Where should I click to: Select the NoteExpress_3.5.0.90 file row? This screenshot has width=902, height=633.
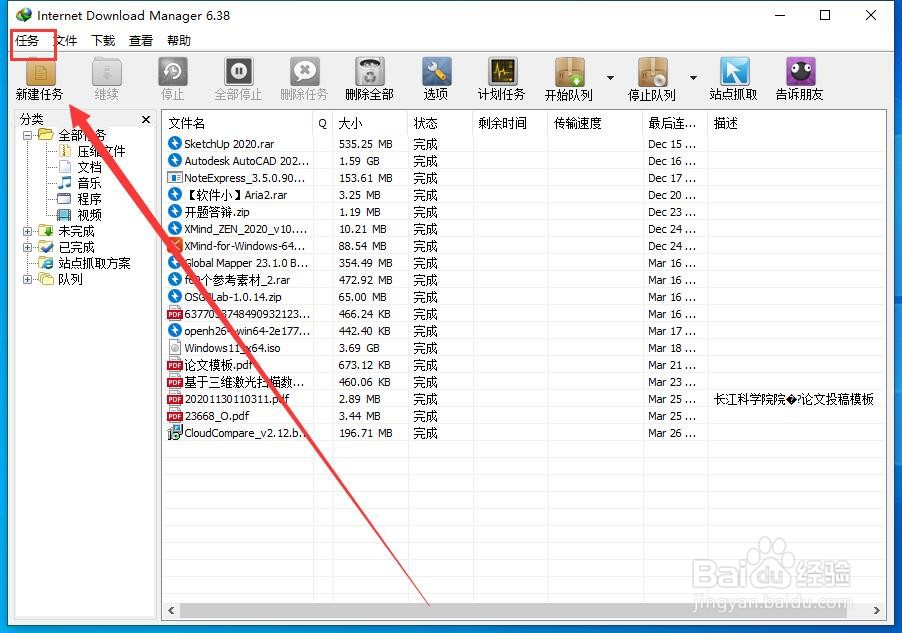tap(523, 178)
